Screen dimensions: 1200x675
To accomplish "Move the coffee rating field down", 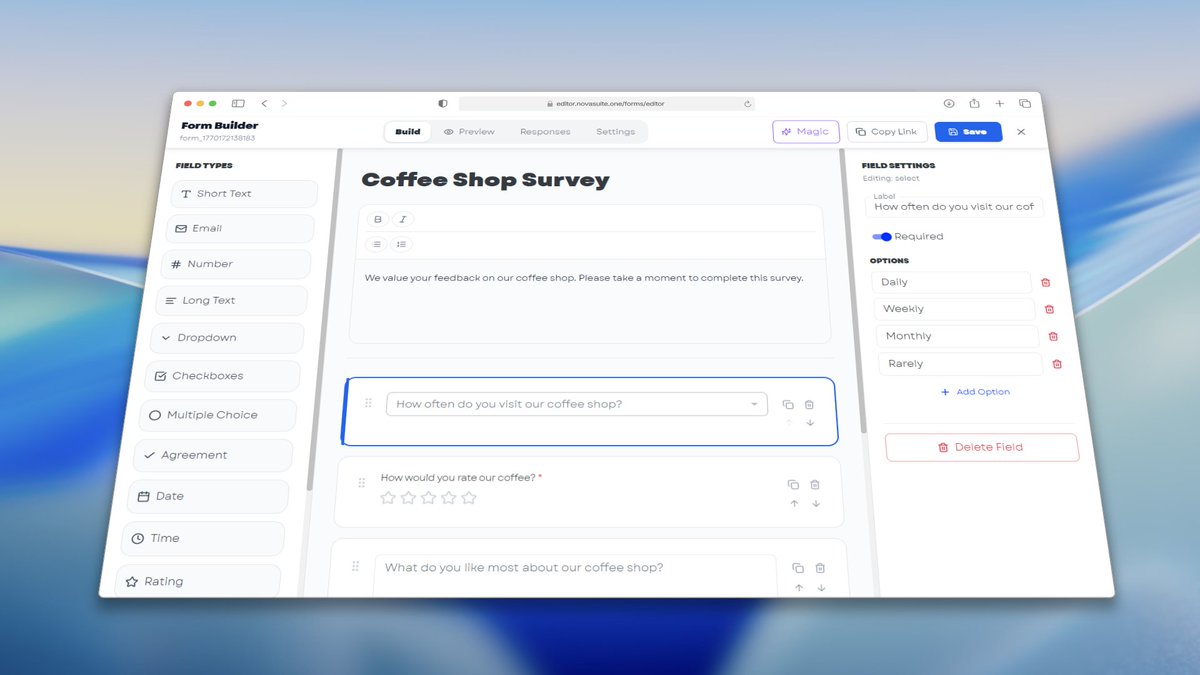I will (816, 504).
